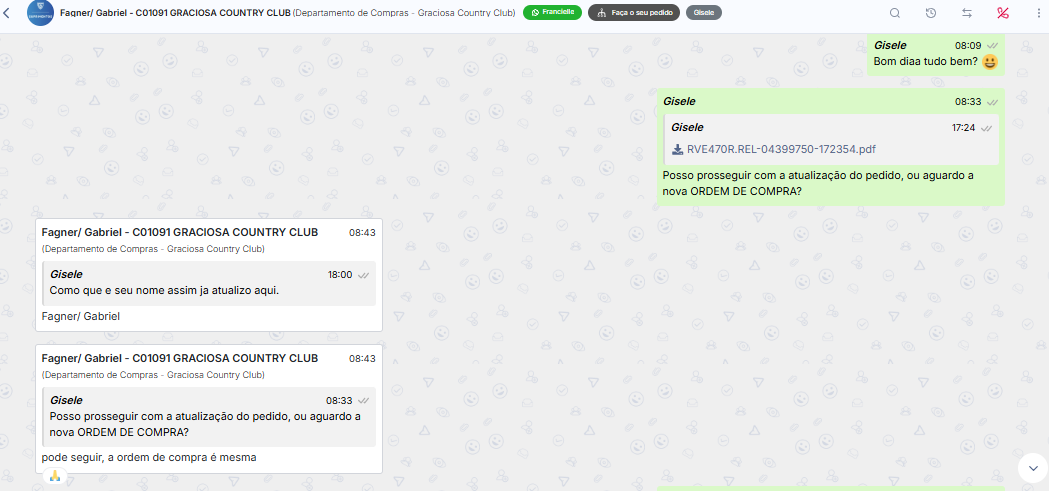Go back using the left chevron arrow

tap(7, 13)
